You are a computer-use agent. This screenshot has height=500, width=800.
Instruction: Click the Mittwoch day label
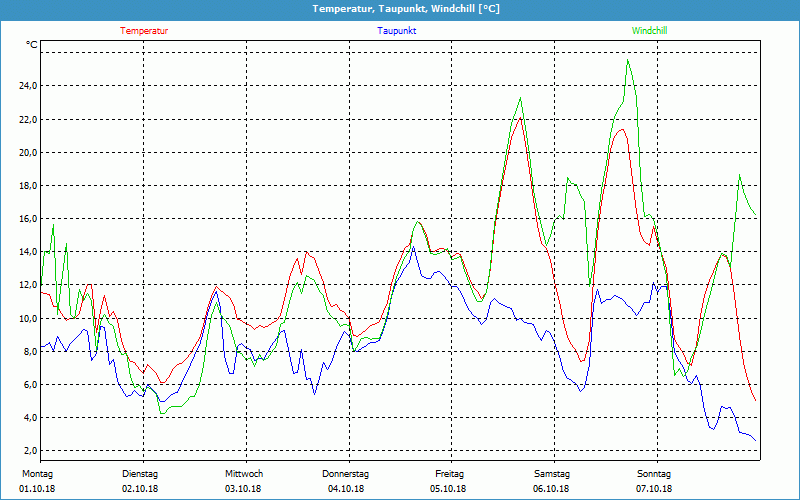pos(244,474)
